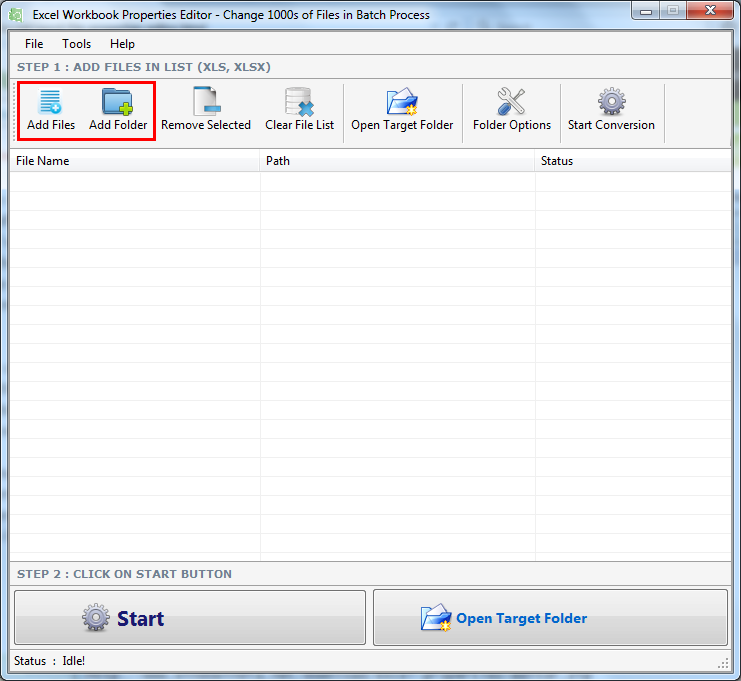Screen dimensions: 741x681
Task: Click the window resize grip in the status bar
Action: click(x=724, y=663)
